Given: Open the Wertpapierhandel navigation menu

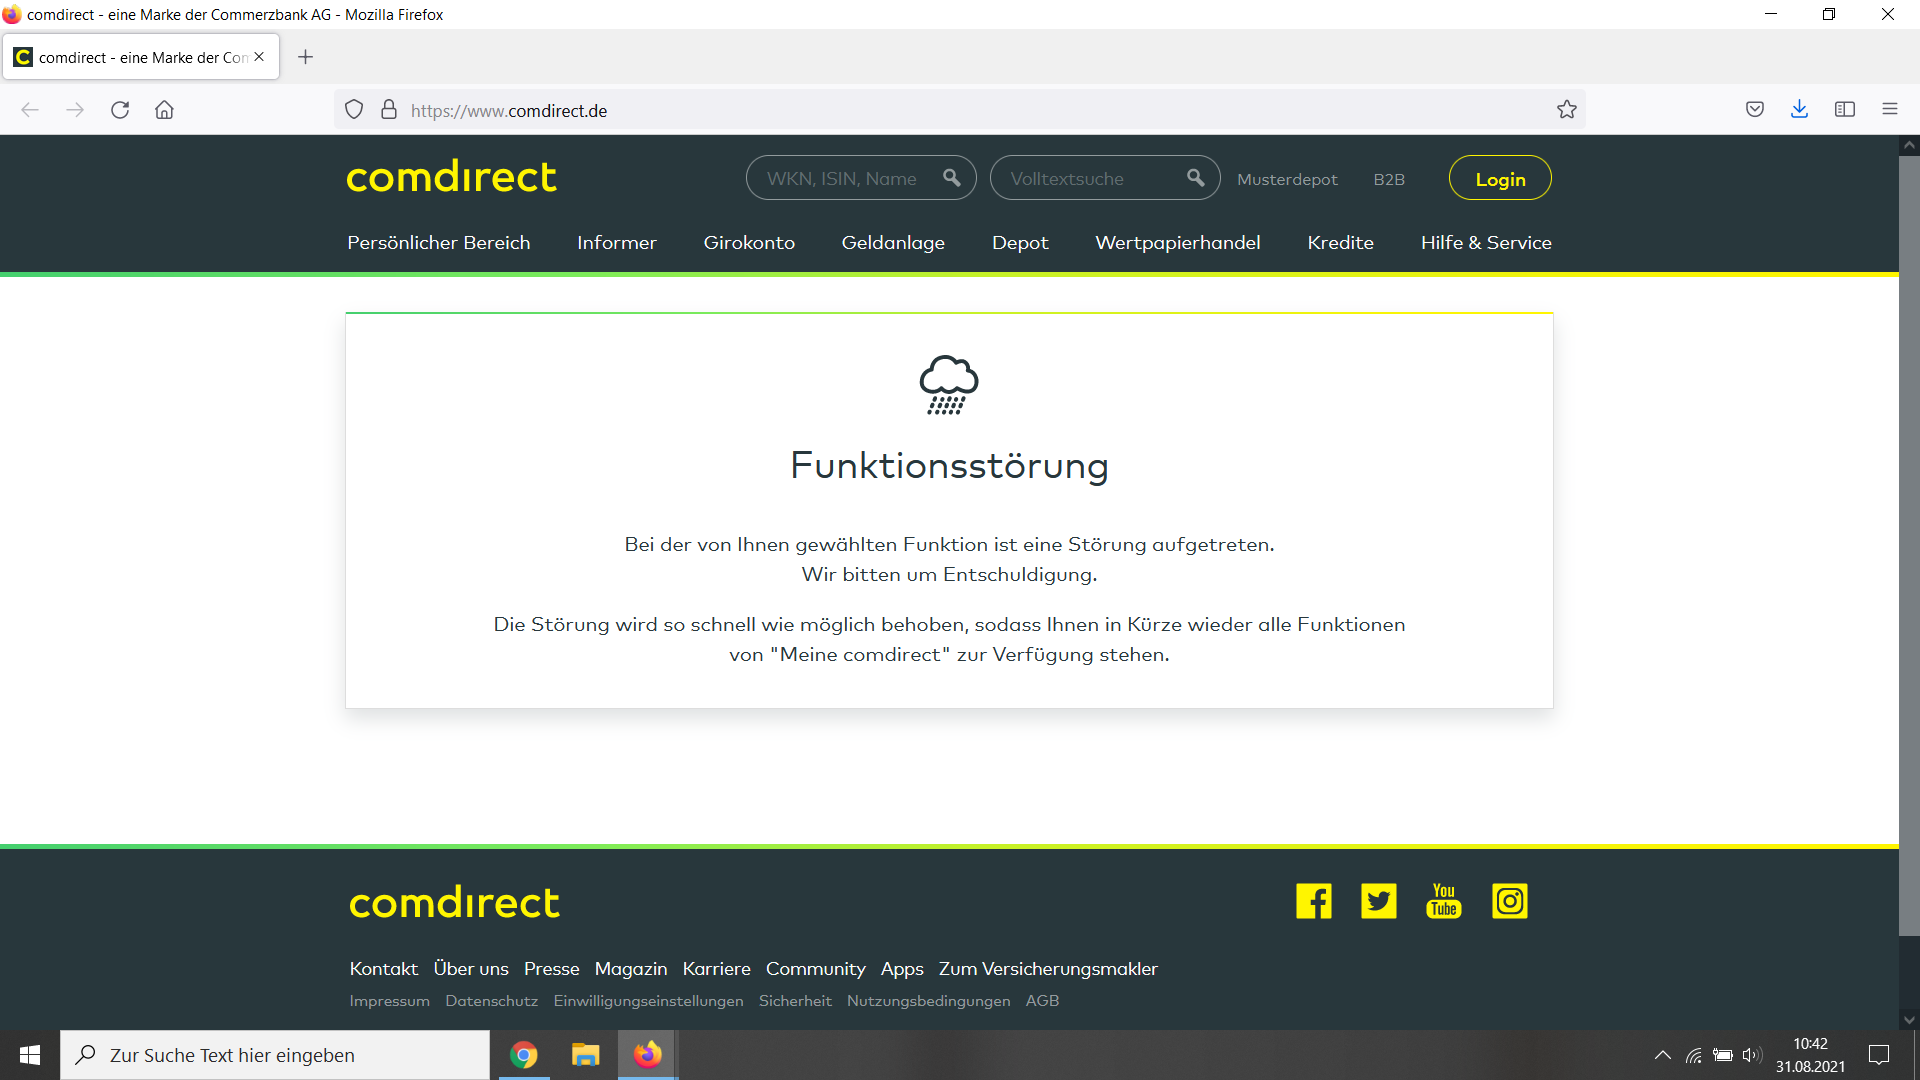Looking at the screenshot, I should pyautogui.click(x=1177, y=243).
